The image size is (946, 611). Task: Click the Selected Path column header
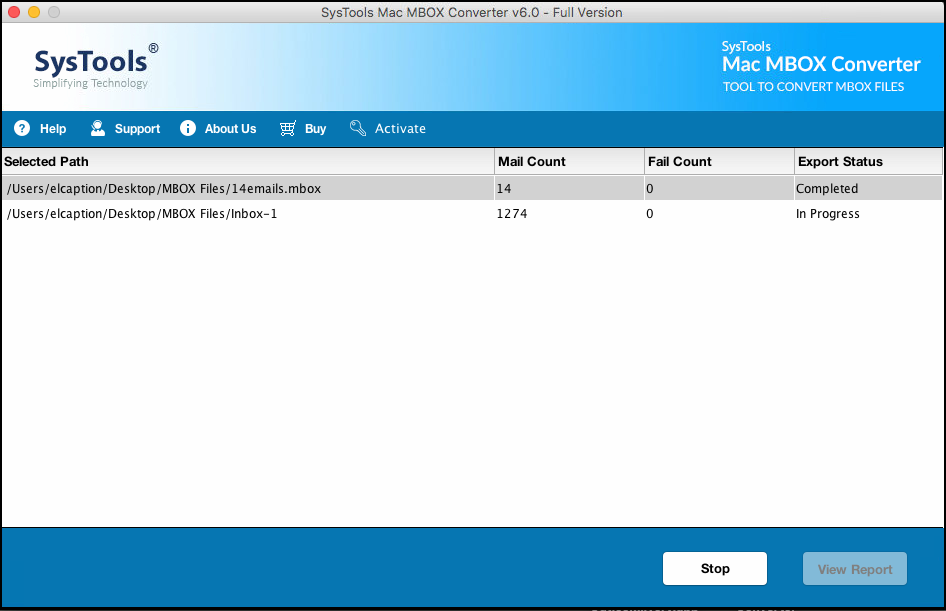[248, 162]
